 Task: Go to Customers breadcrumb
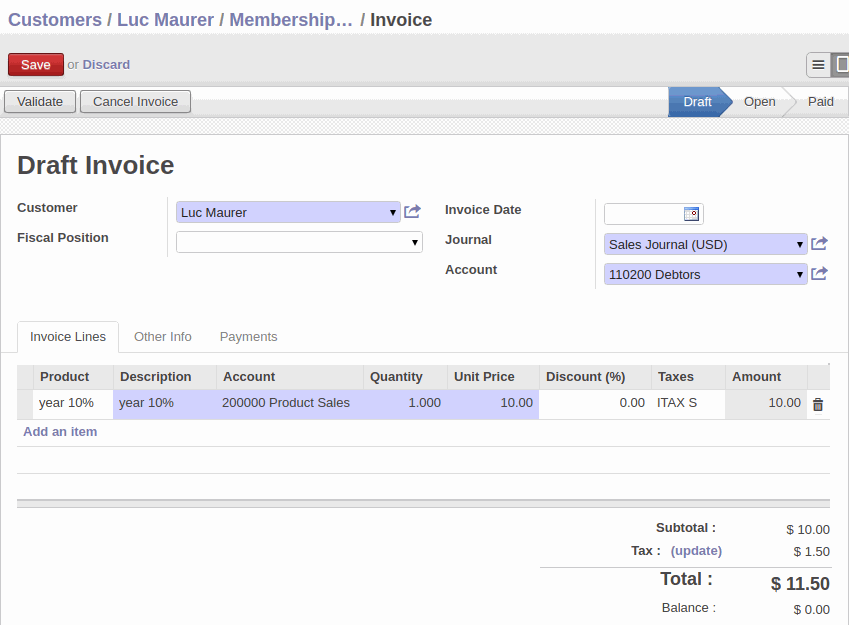(55, 19)
